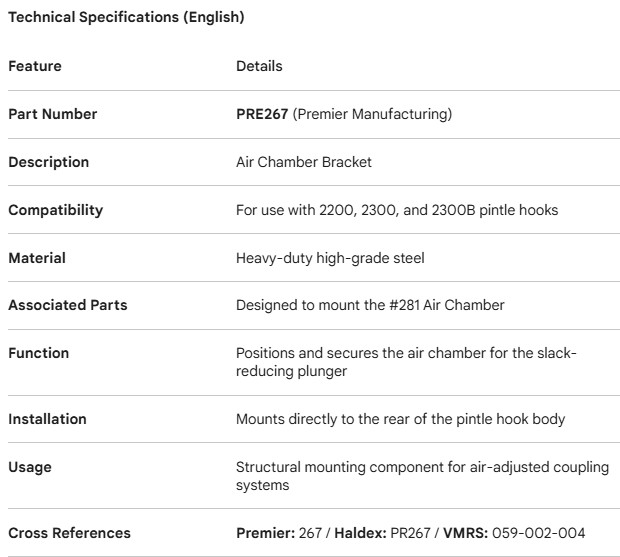Click the pintle hooks compatibility text

(x=397, y=210)
